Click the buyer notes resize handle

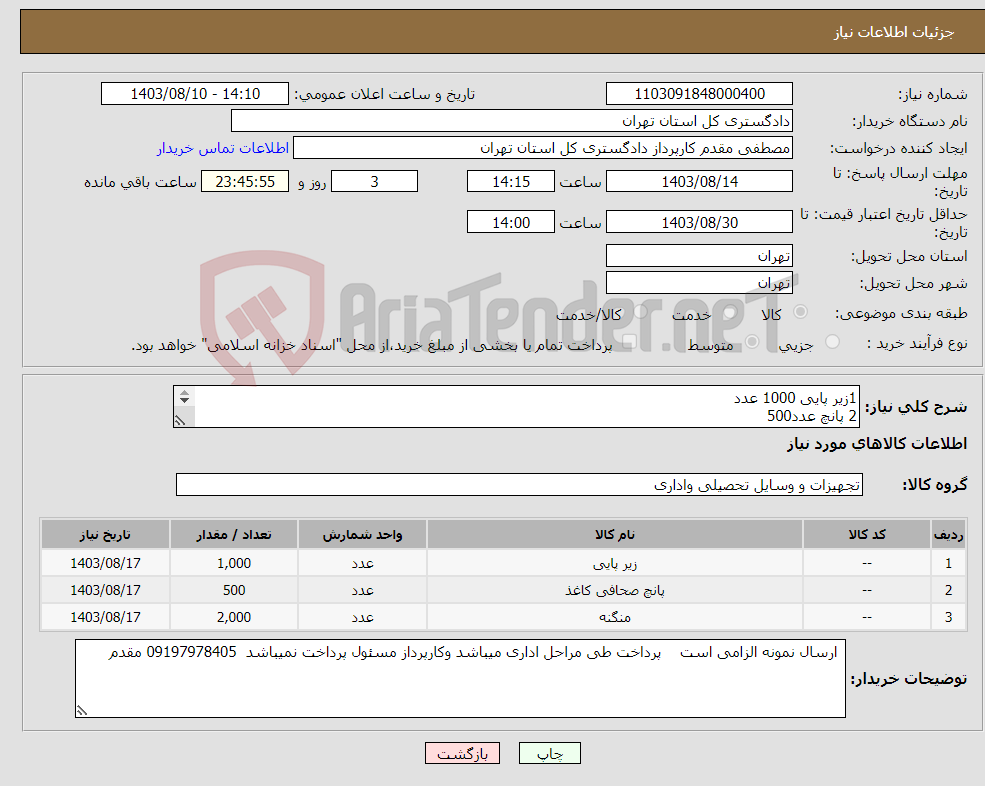tap(82, 711)
